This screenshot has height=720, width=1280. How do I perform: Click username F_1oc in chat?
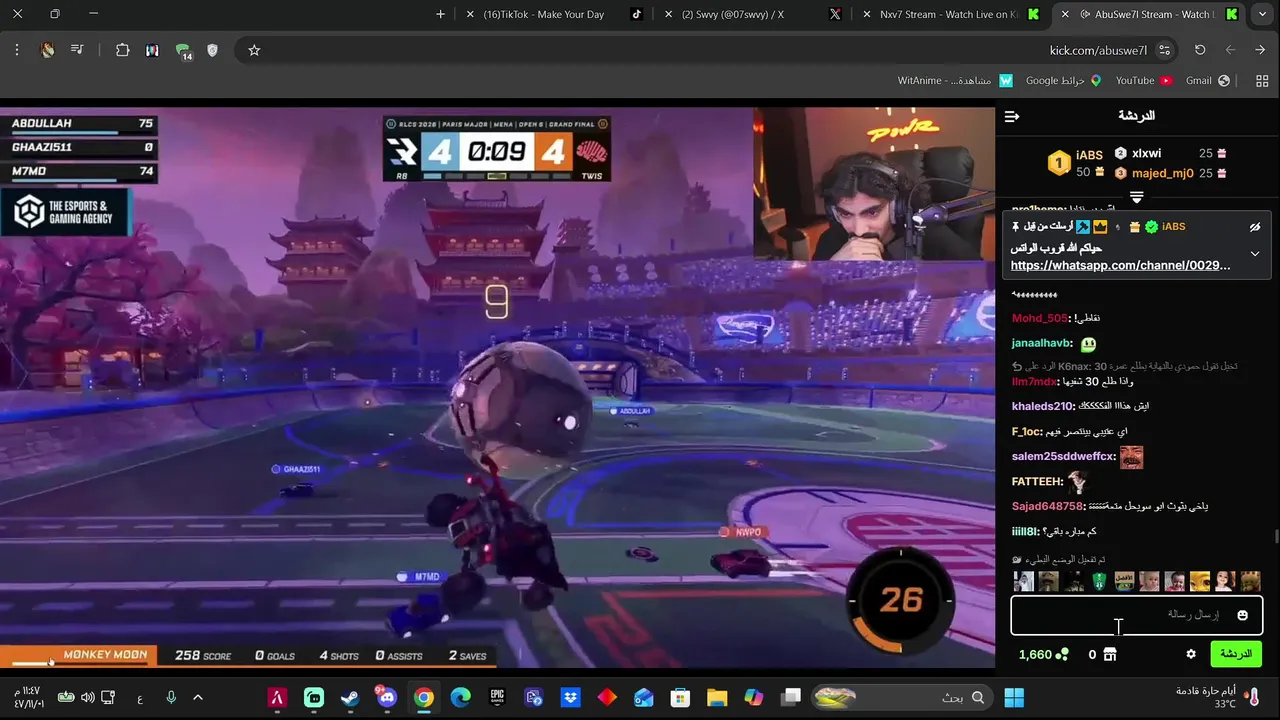pyautogui.click(x=1027, y=431)
